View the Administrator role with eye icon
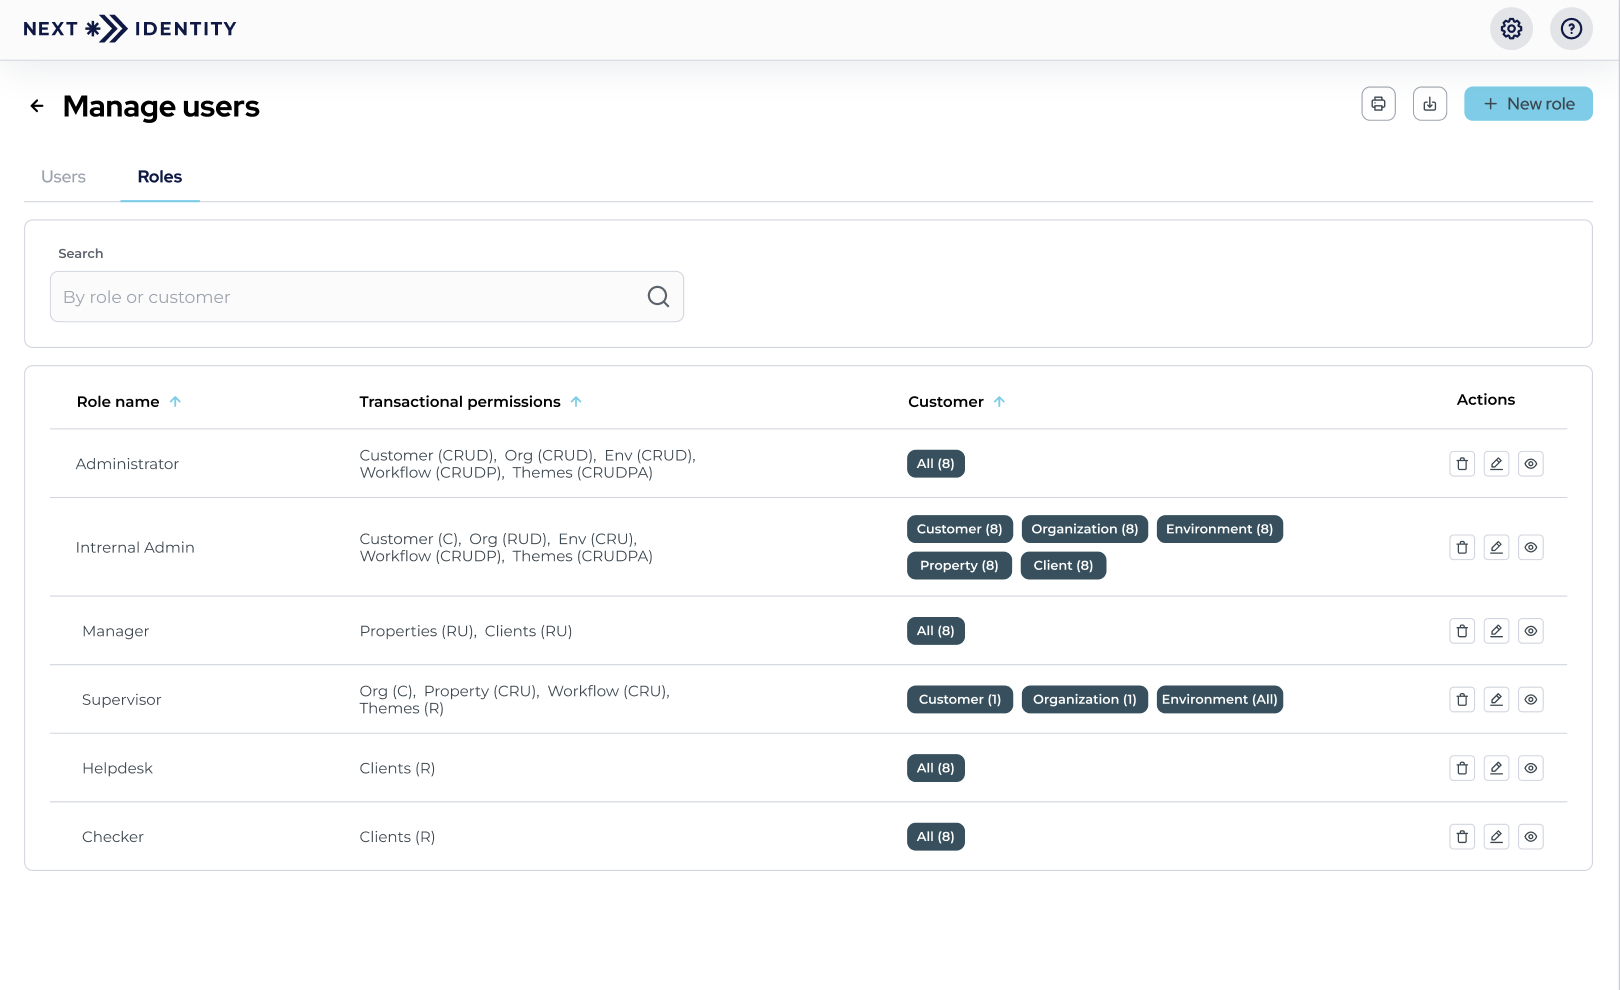 1531,464
